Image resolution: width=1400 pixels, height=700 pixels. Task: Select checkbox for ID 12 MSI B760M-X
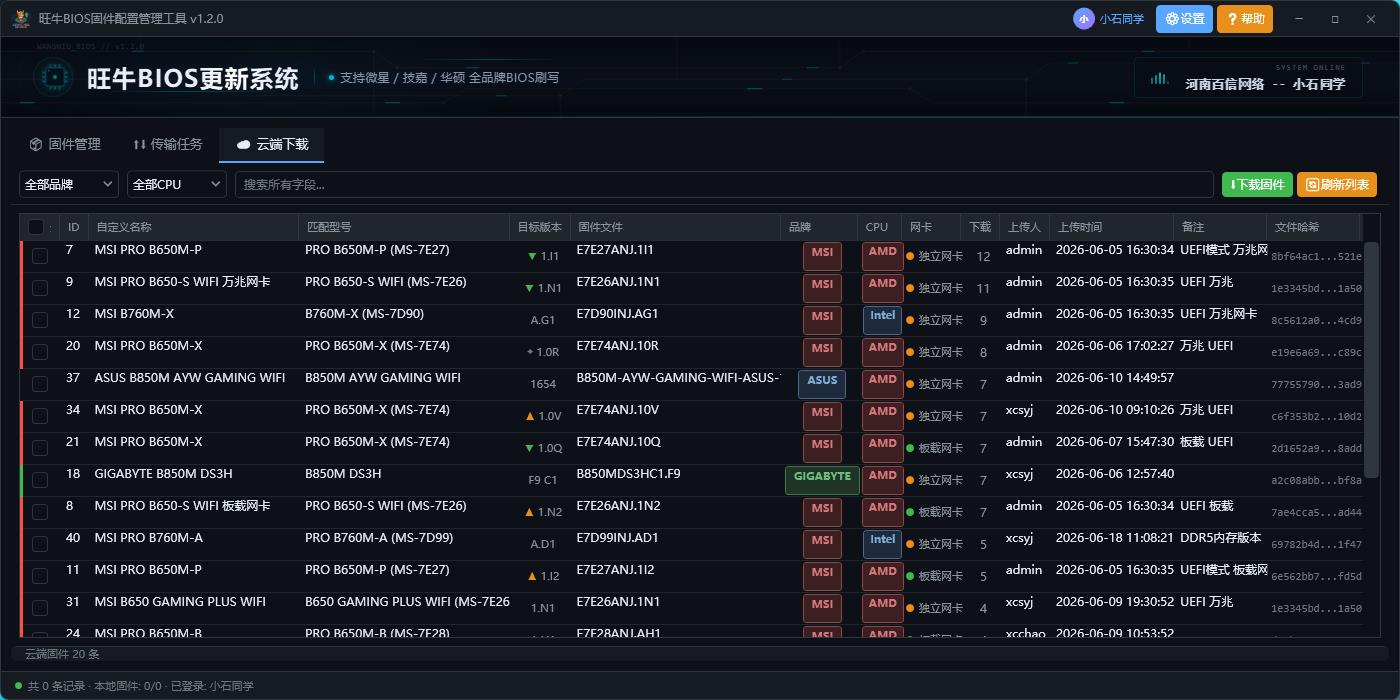[40, 320]
